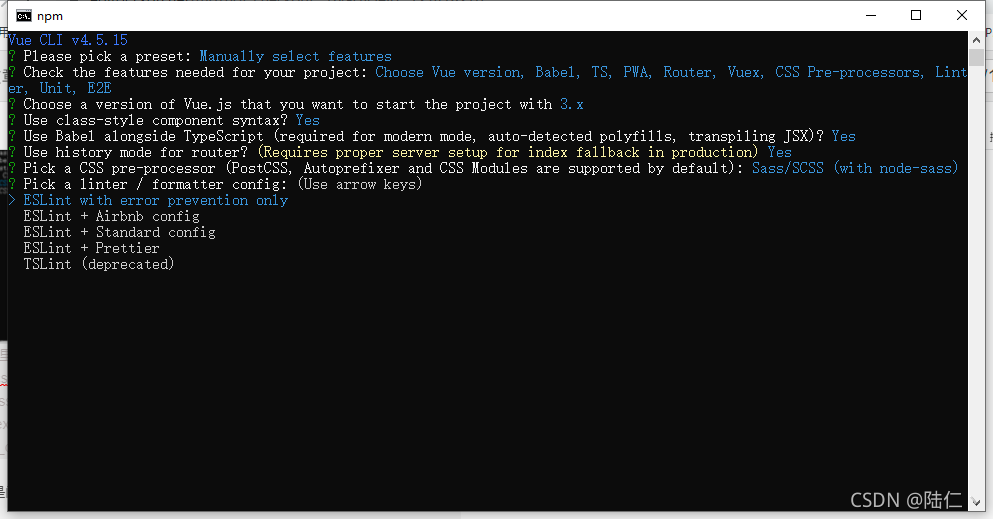Viewport: 993px width, 519px height.
Task: Close the npm console window
Action: tap(961, 15)
